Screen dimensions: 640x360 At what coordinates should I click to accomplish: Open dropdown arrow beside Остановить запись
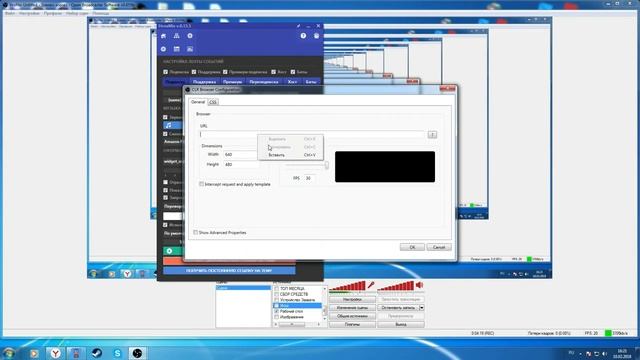coord(422,308)
